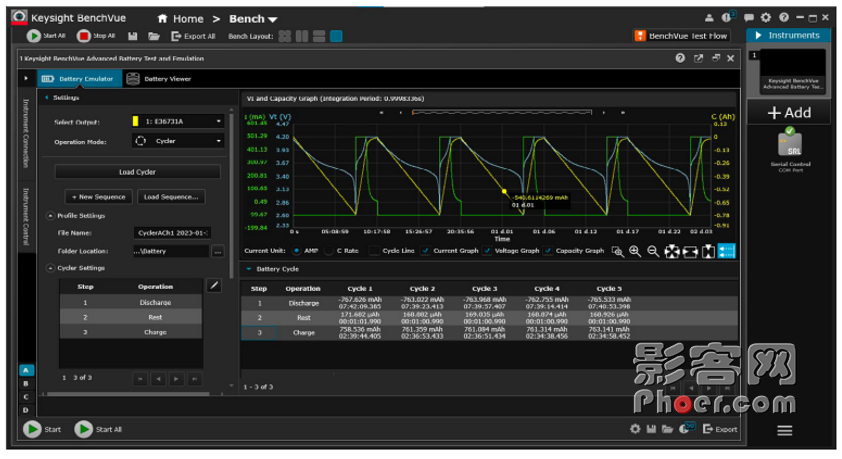Click the bottom Start button
This screenshot has height=459, width=842.
tap(42, 429)
